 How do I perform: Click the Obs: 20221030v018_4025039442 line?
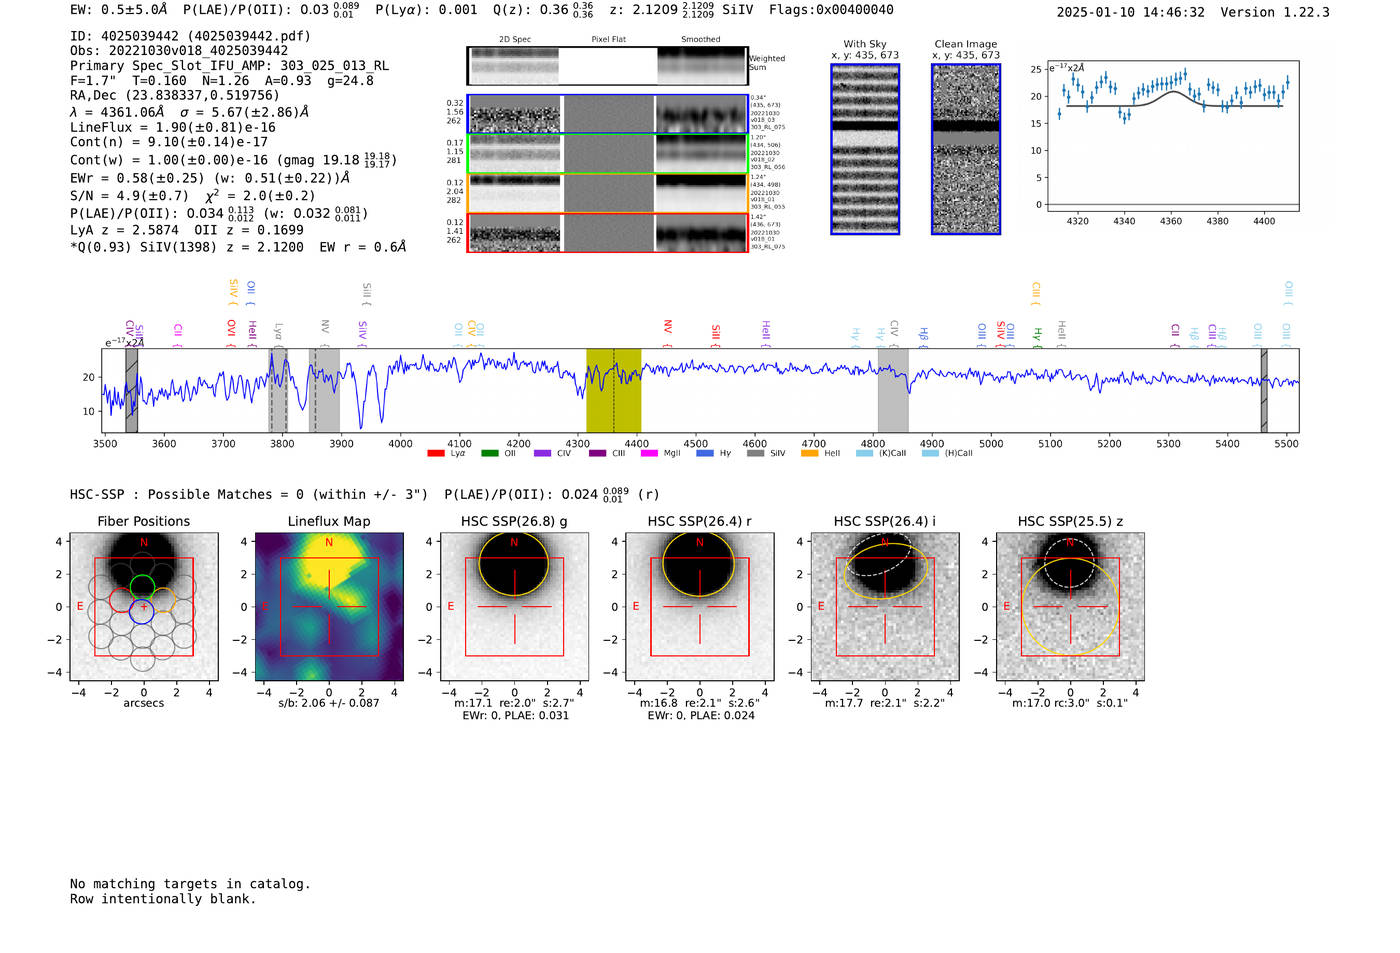[179, 51]
